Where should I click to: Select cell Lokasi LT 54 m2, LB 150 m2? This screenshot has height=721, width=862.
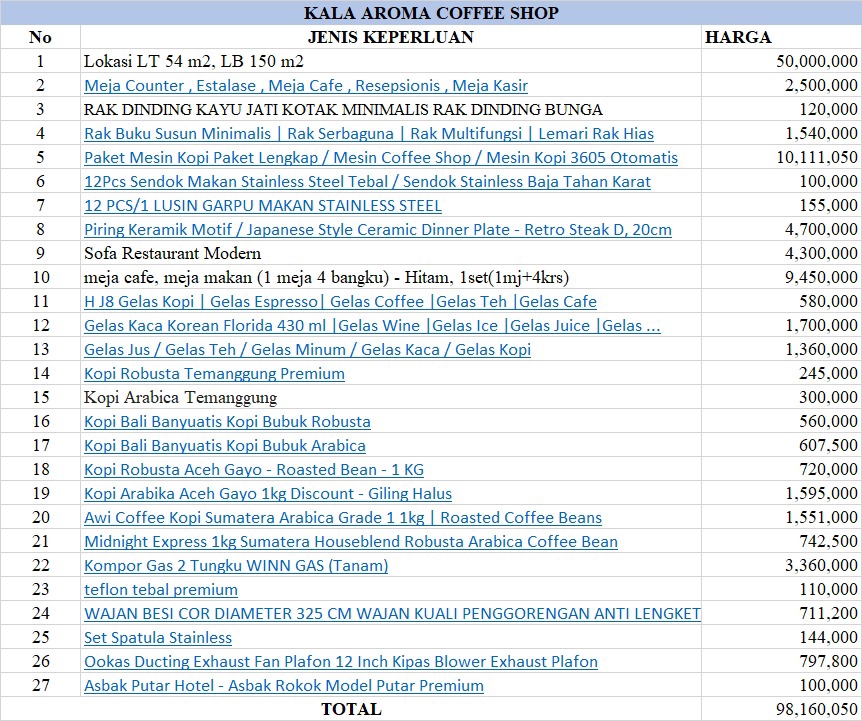click(x=391, y=61)
